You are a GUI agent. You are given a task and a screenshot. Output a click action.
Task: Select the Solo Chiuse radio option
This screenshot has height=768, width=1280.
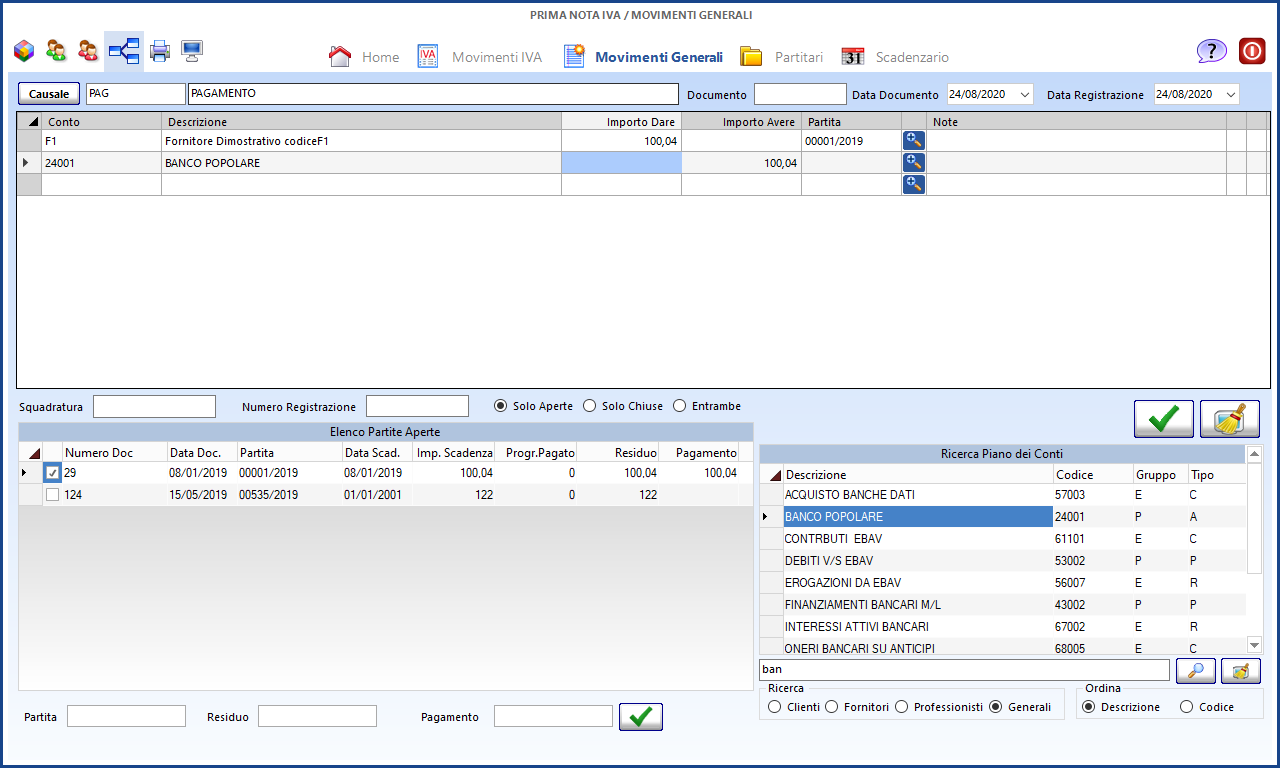(590, 406)
